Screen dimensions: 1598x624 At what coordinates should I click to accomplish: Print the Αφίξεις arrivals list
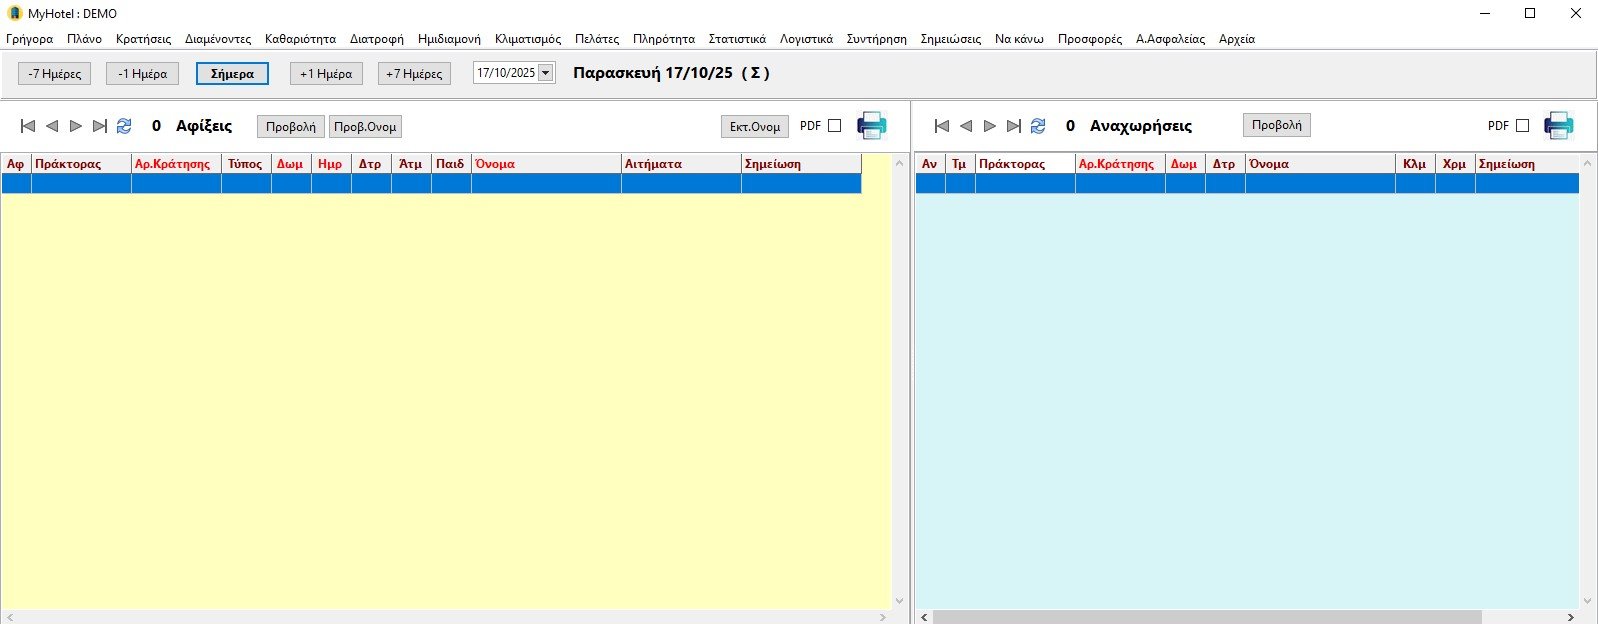(871, 126)
